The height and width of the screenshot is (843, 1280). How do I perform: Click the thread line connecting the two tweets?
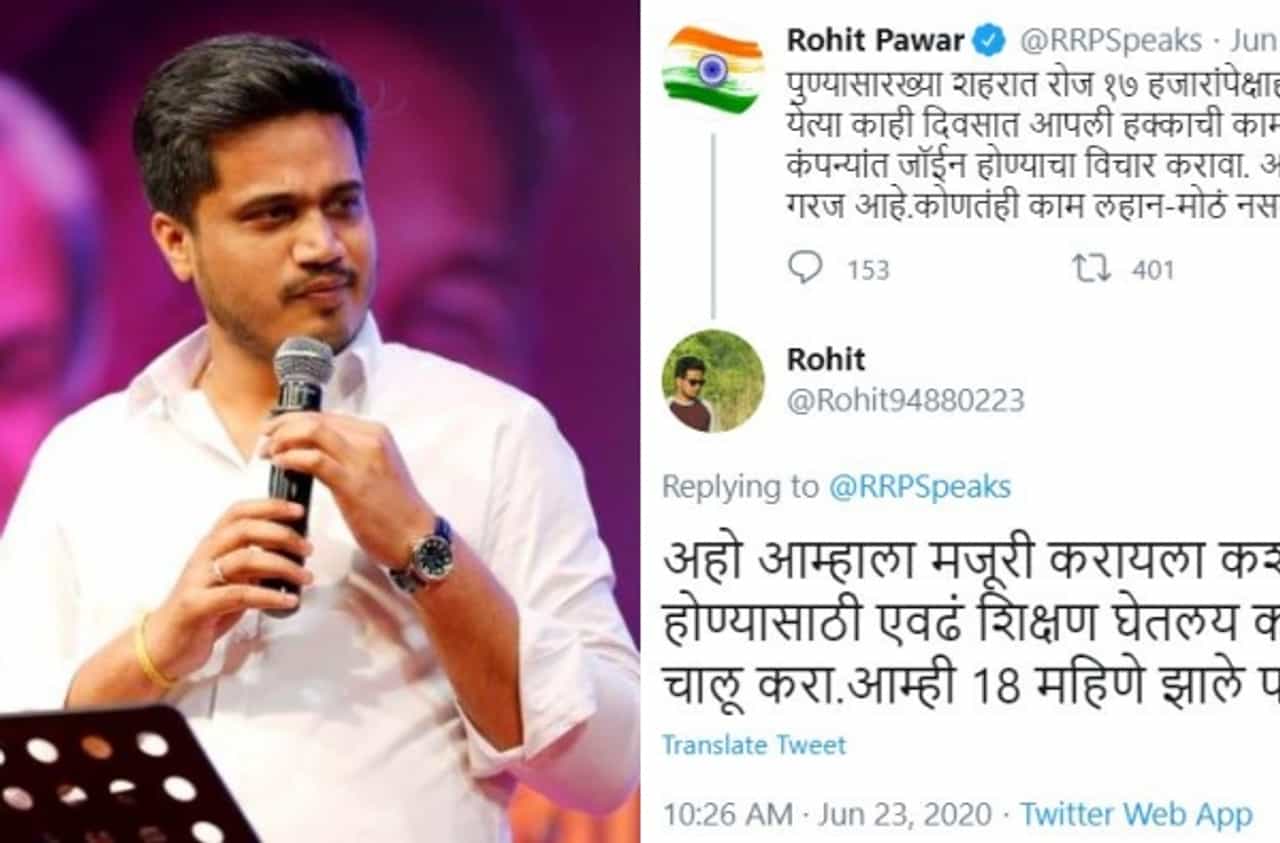[713, 225]
